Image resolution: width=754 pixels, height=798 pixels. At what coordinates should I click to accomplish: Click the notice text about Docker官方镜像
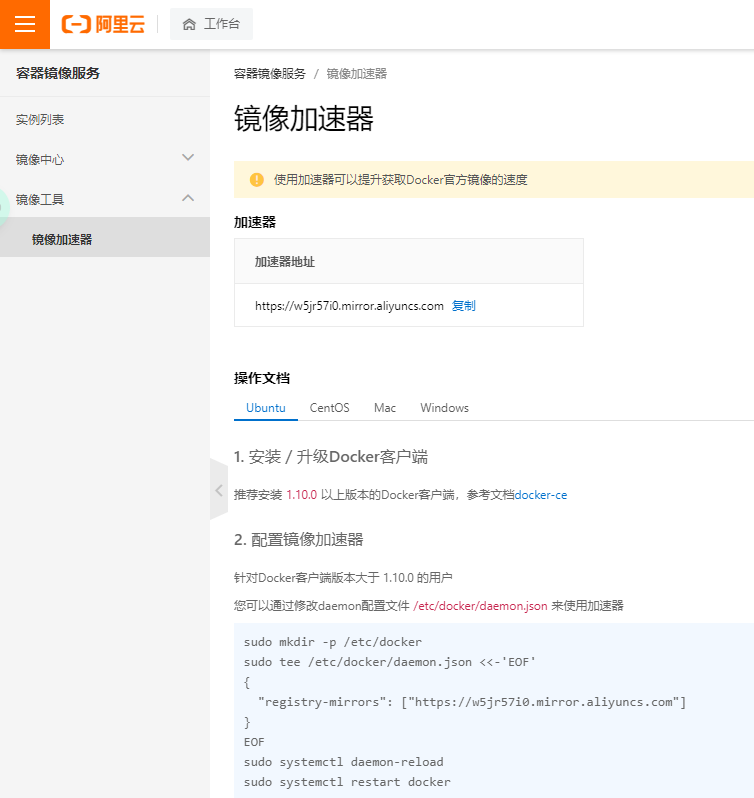[x=400, y=180]
